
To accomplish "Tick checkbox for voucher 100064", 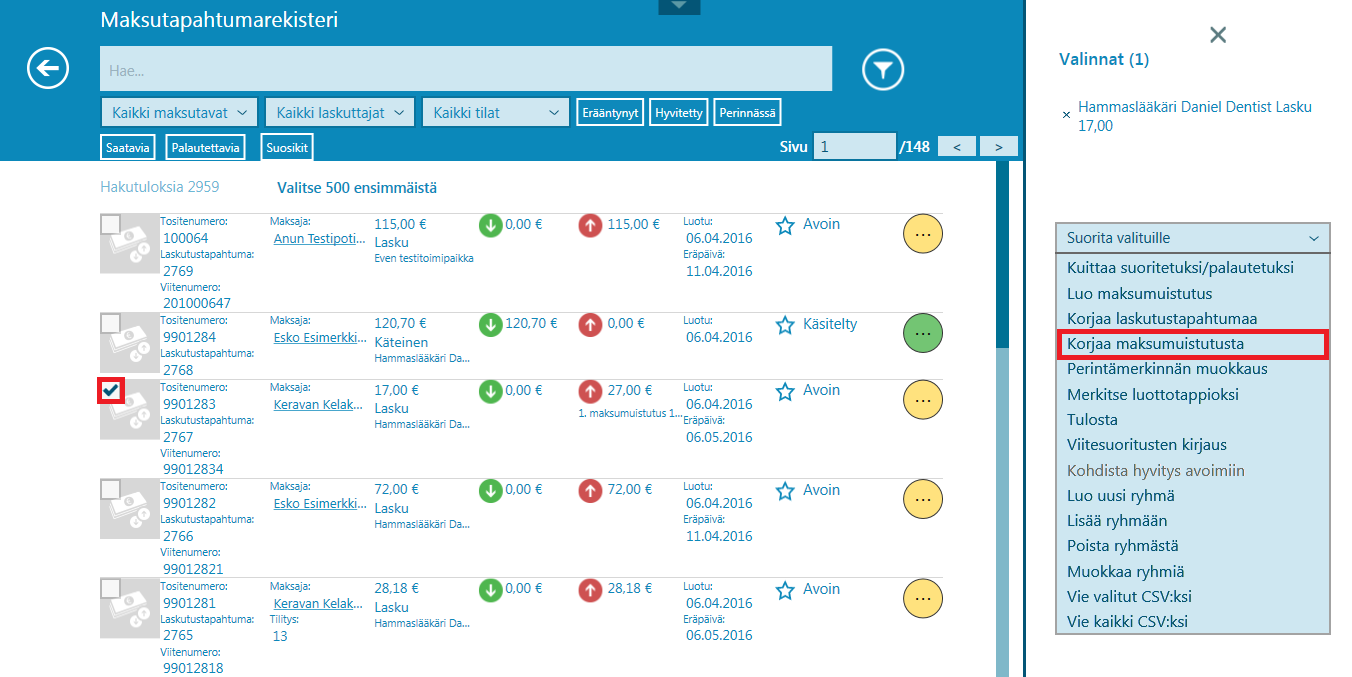I will click(x=110, y=224).
